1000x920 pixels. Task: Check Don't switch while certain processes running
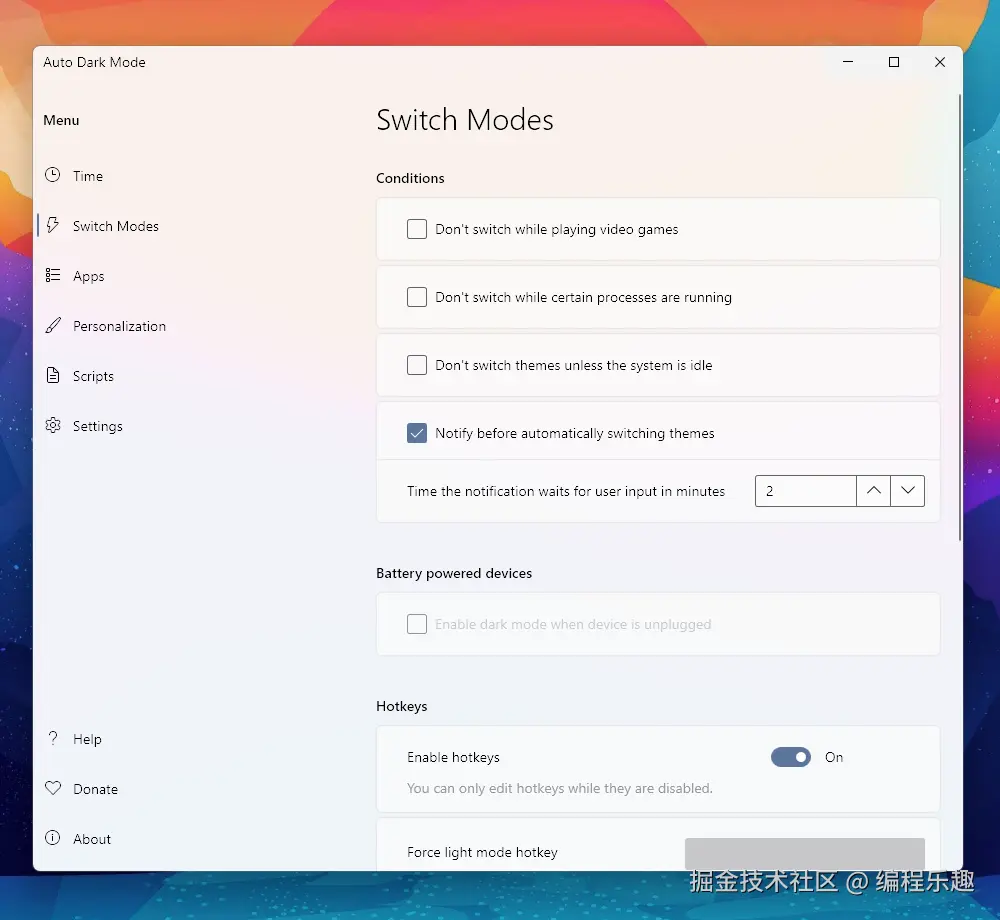tap(417, 297)
